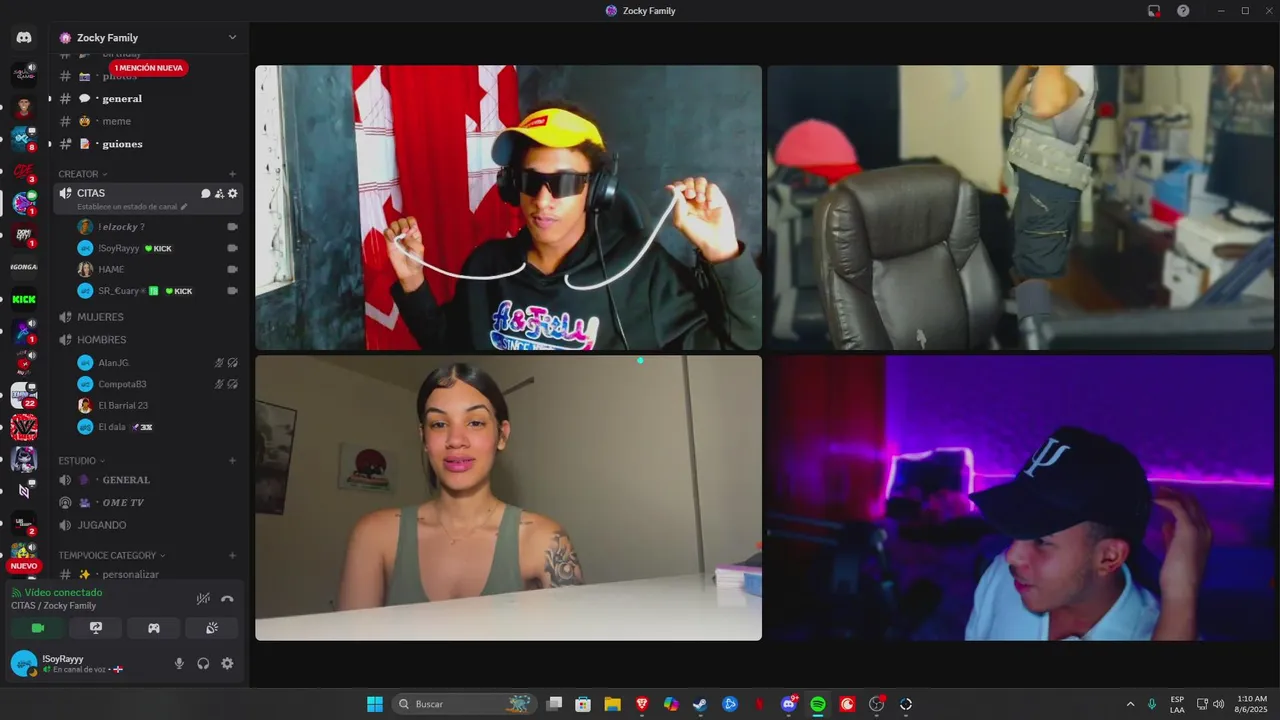The height and width of the screenshot is (720, 1280).
Task: Click Share Screen button in voice panel
Action: point(96,628)
